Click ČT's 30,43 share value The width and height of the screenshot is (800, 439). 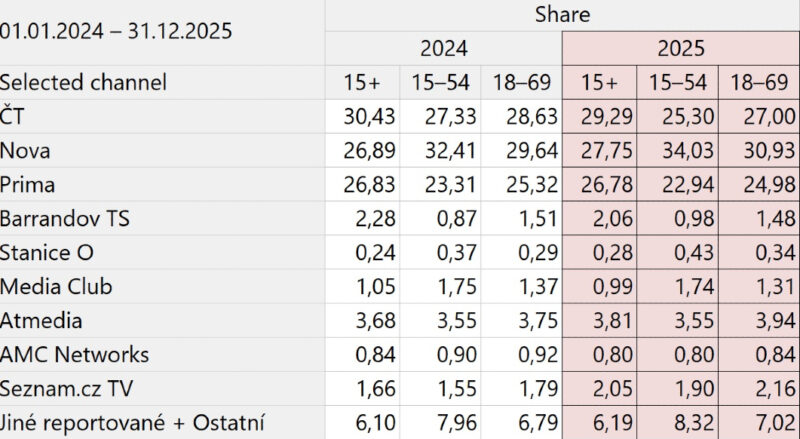pos(364,116)
